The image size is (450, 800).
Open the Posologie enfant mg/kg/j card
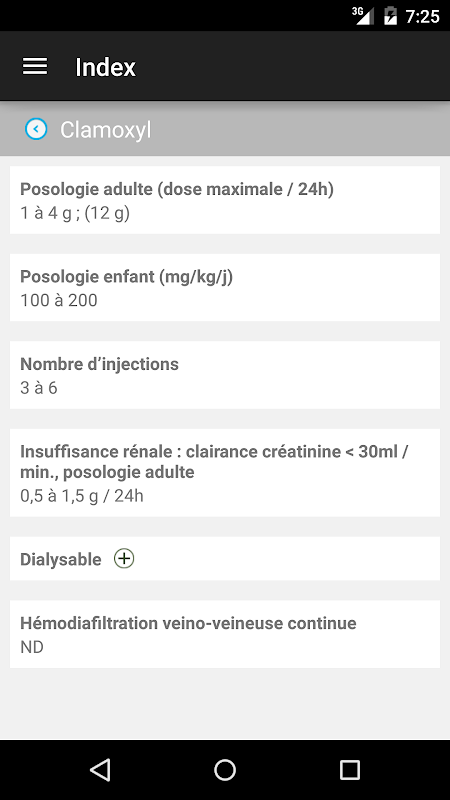point(225,287)
